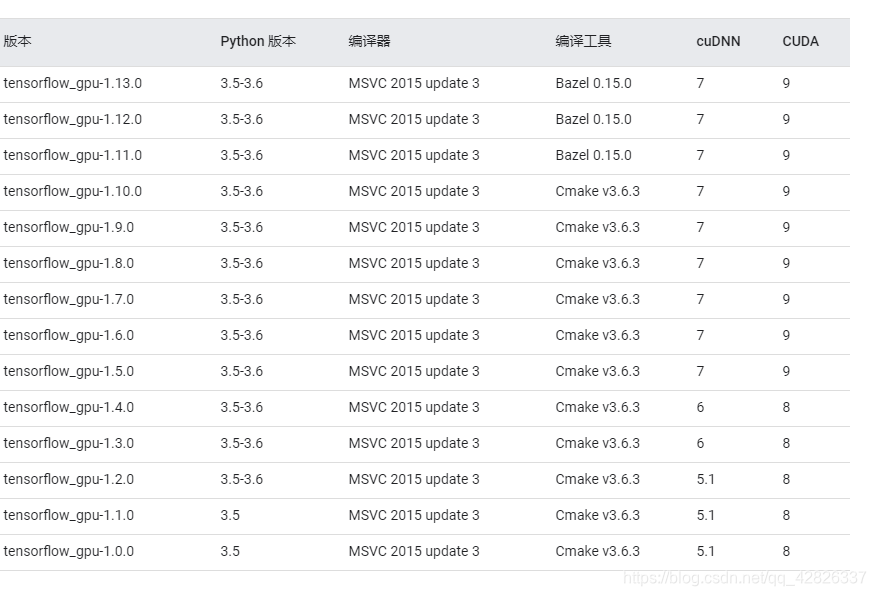
Task: Click CUDA value 9 in tensorflow_gpu-1.5.0 row
Action: click(x=786, y=371)
